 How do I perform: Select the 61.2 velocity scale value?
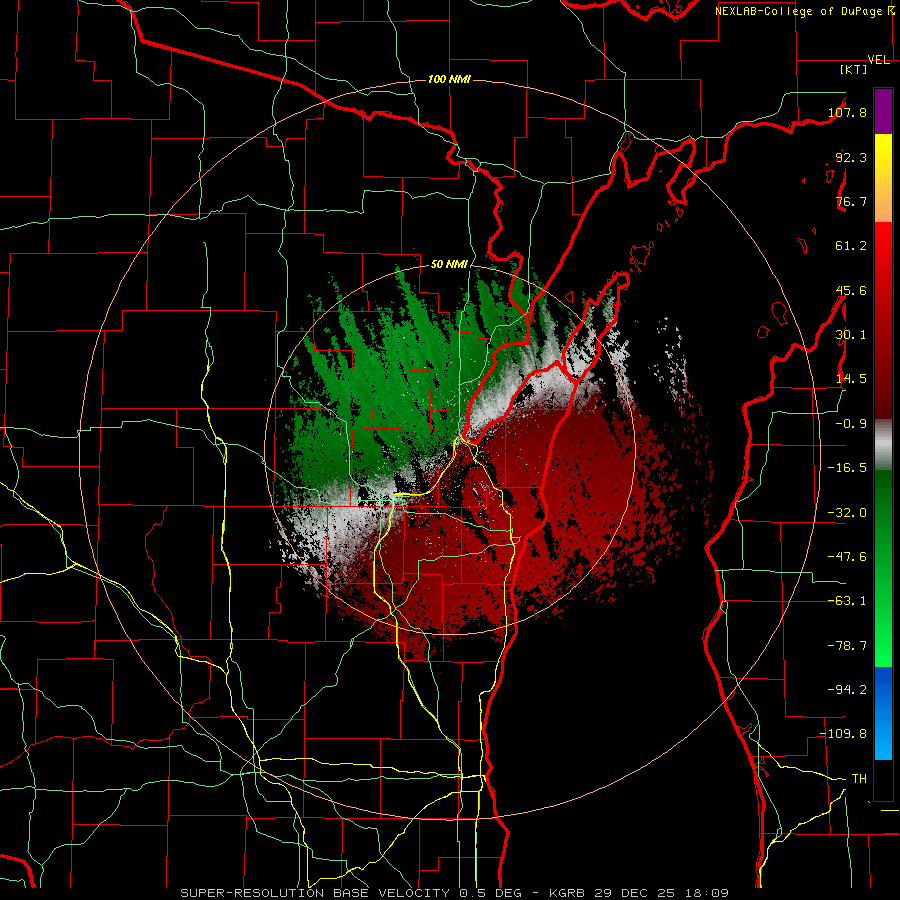click(851, 246)
